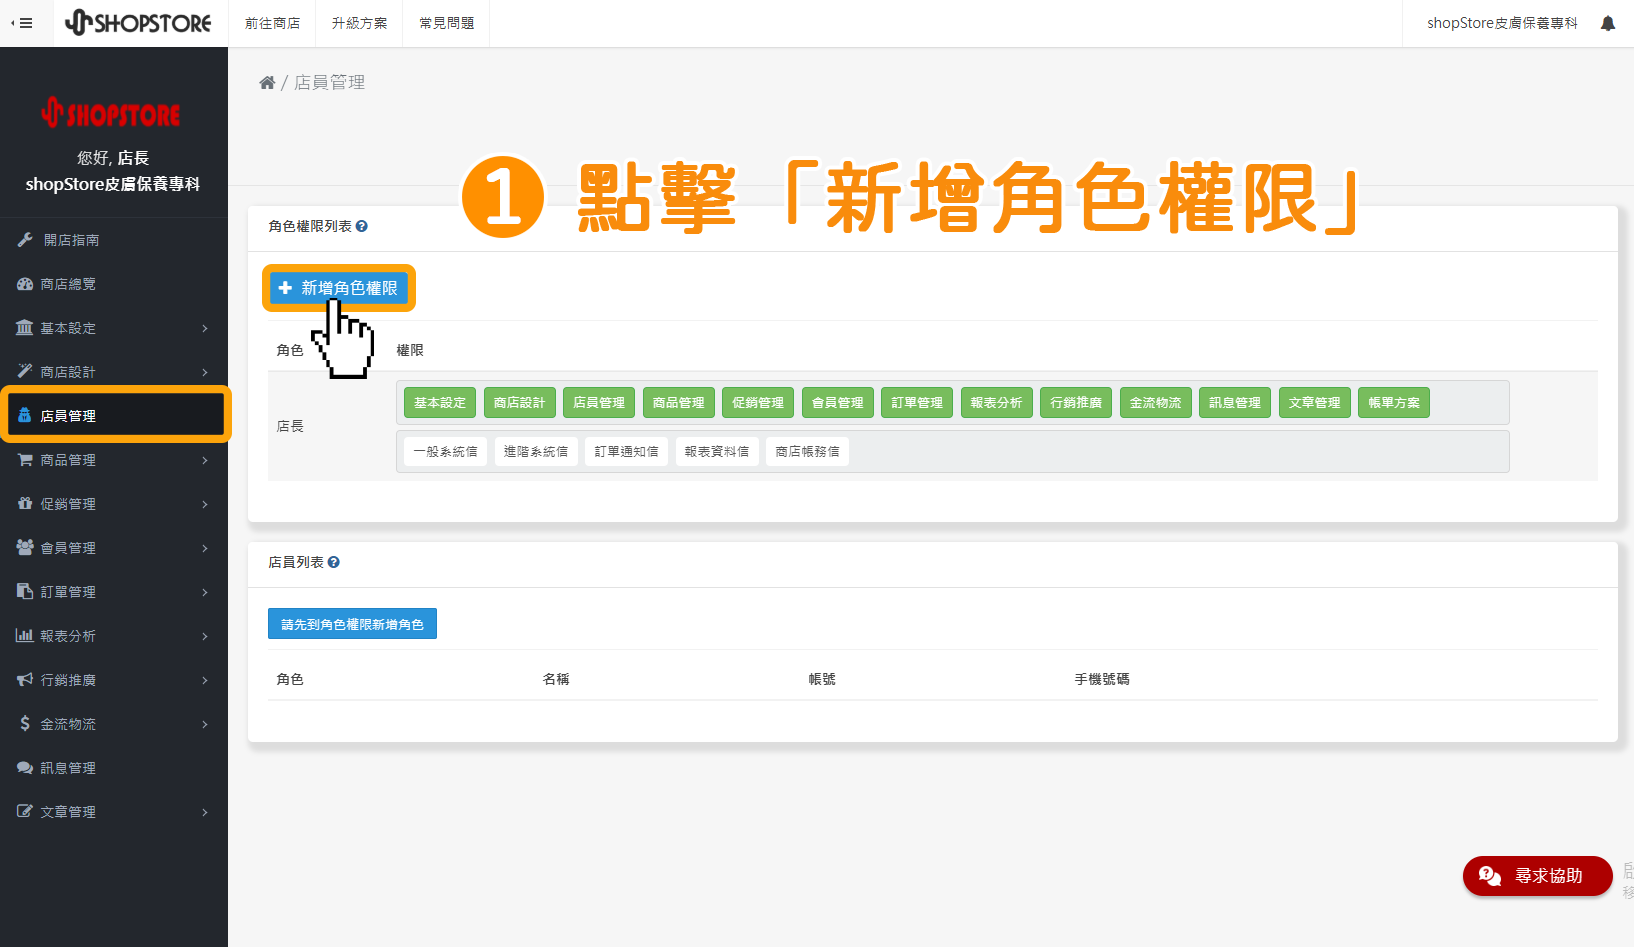Click the green 帳單方案 permission tag
This screenshot has width=1634, height=947.
pos(1394,403)
